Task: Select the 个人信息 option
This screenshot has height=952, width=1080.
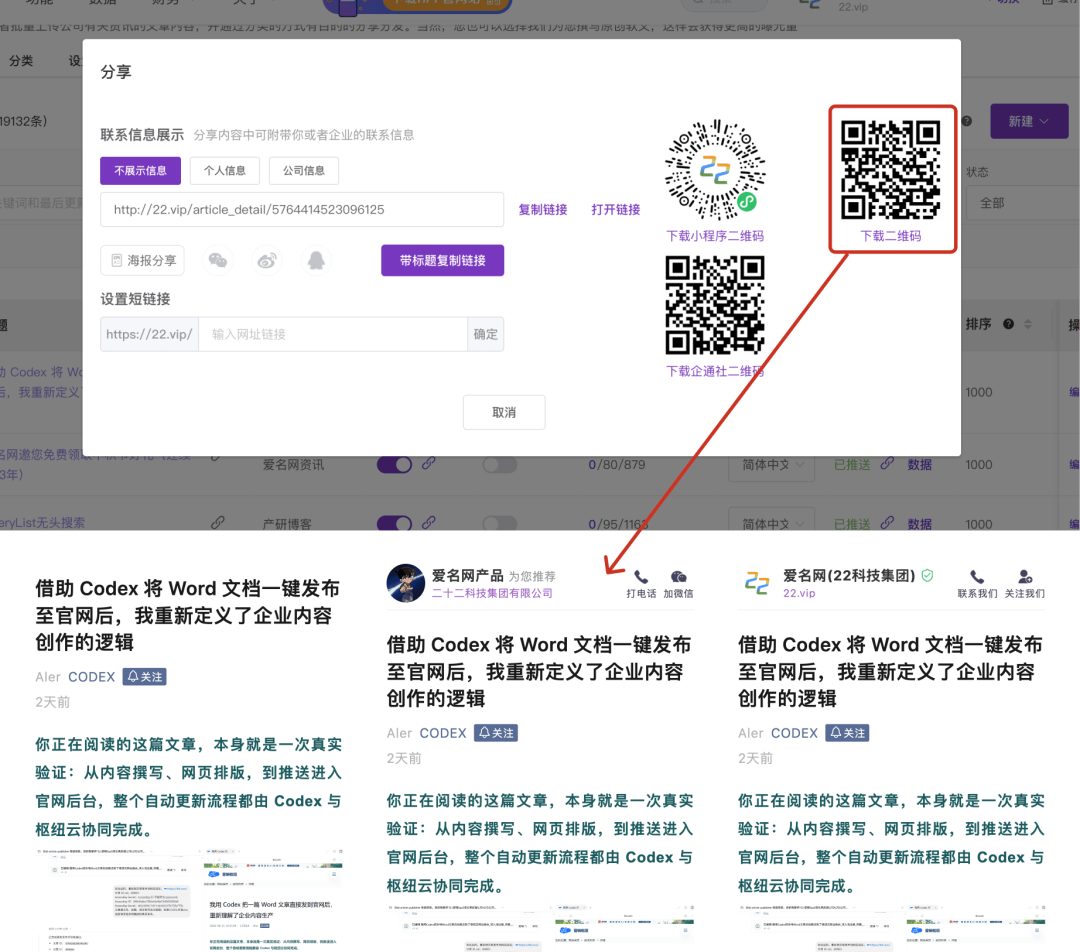Action: coord(225,171)
